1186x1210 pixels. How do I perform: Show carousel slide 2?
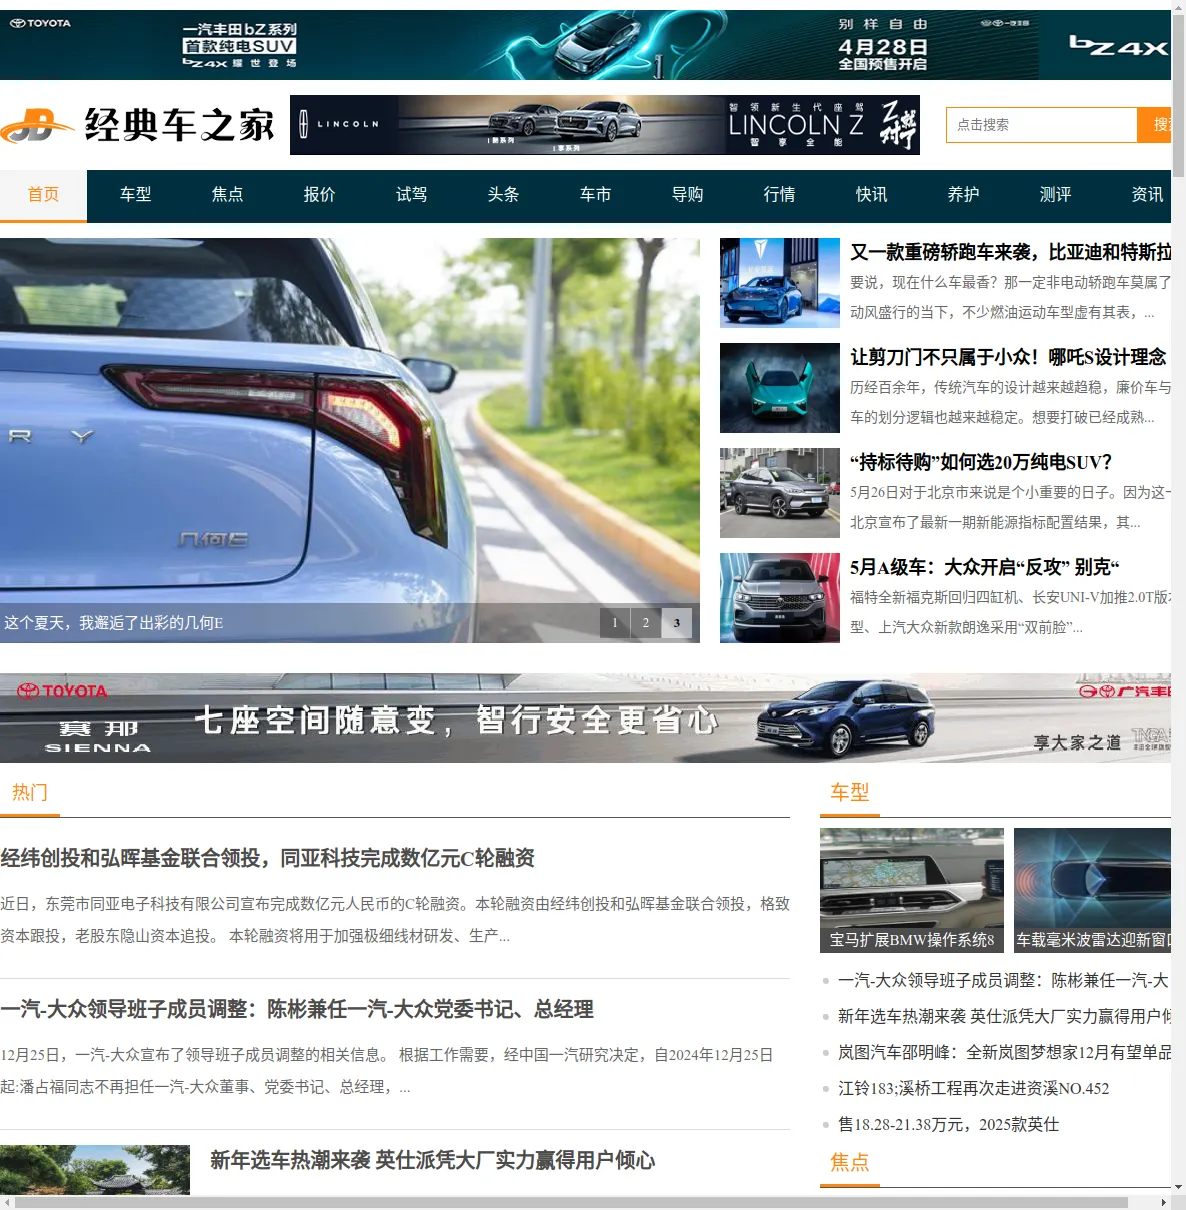pos(646,623)
